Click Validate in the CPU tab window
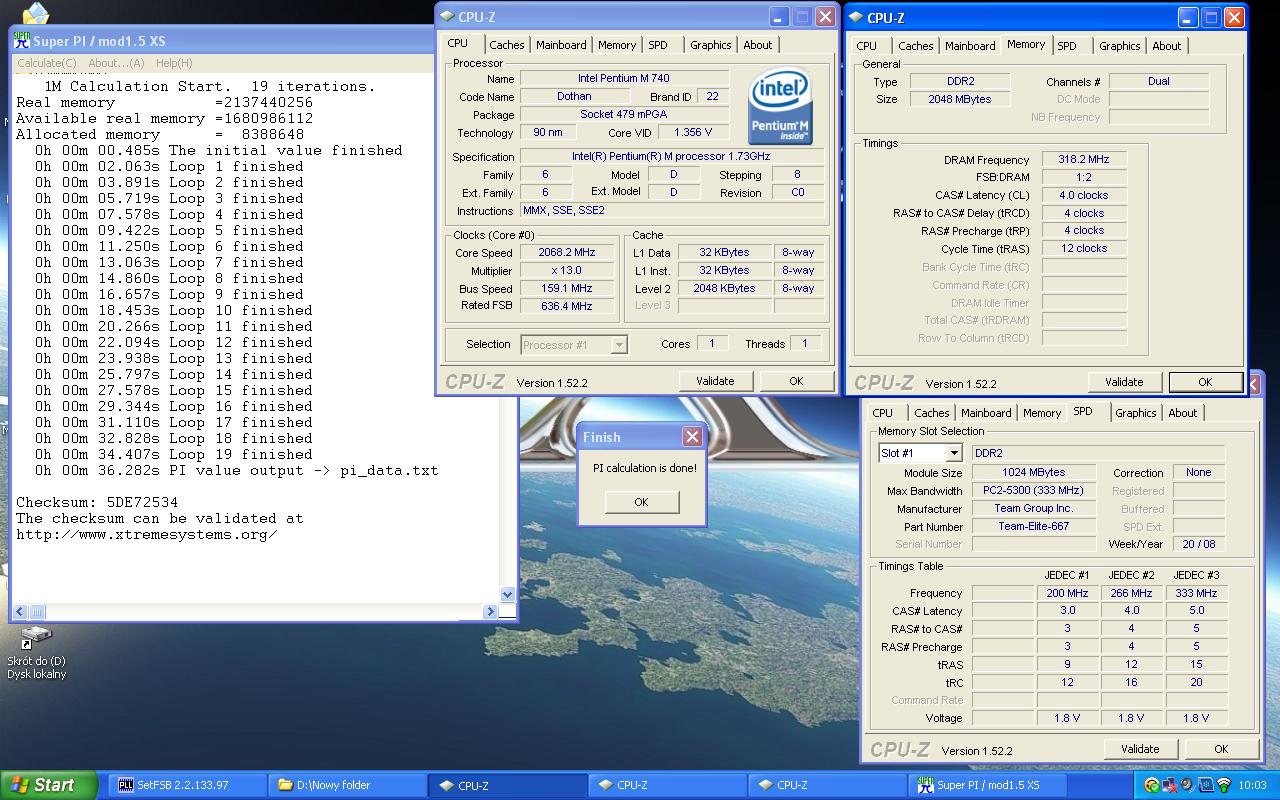 (715, 381)
